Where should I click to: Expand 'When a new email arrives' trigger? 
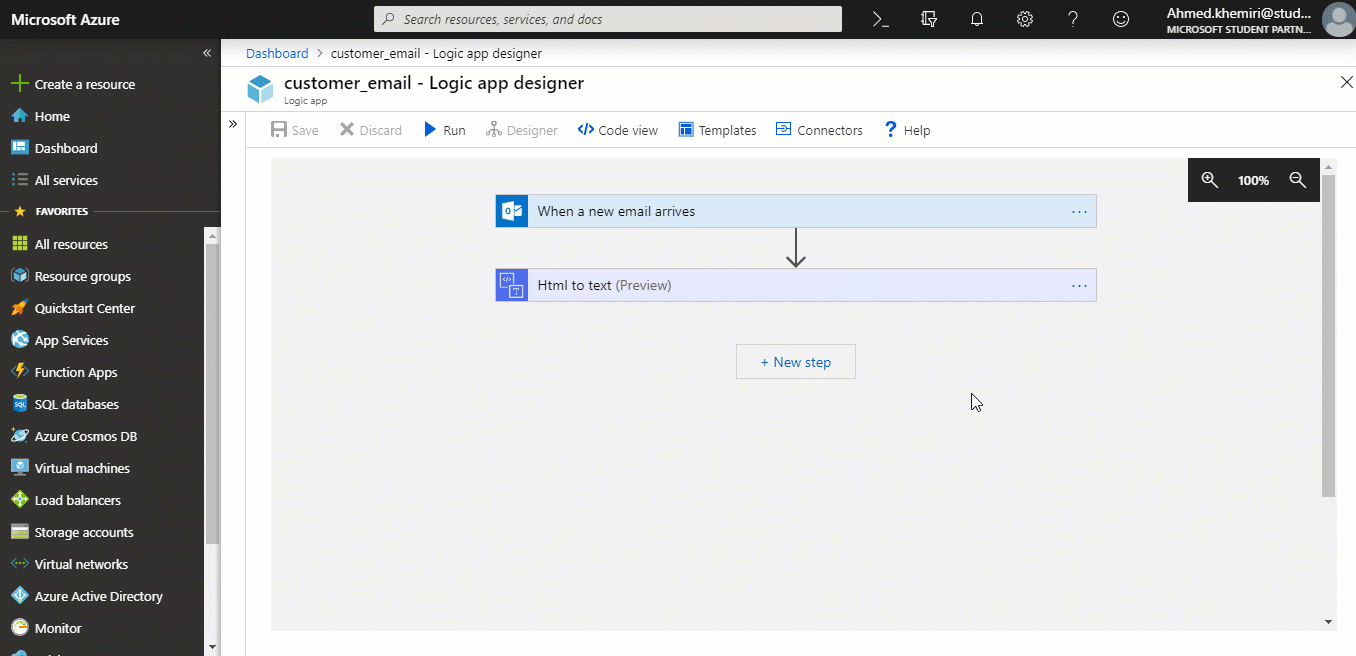click(x=796, y=211)
